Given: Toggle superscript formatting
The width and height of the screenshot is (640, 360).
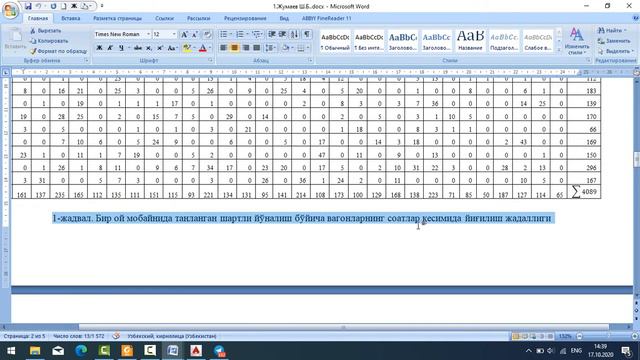Looking at the screenshot, I should (160, 48).
